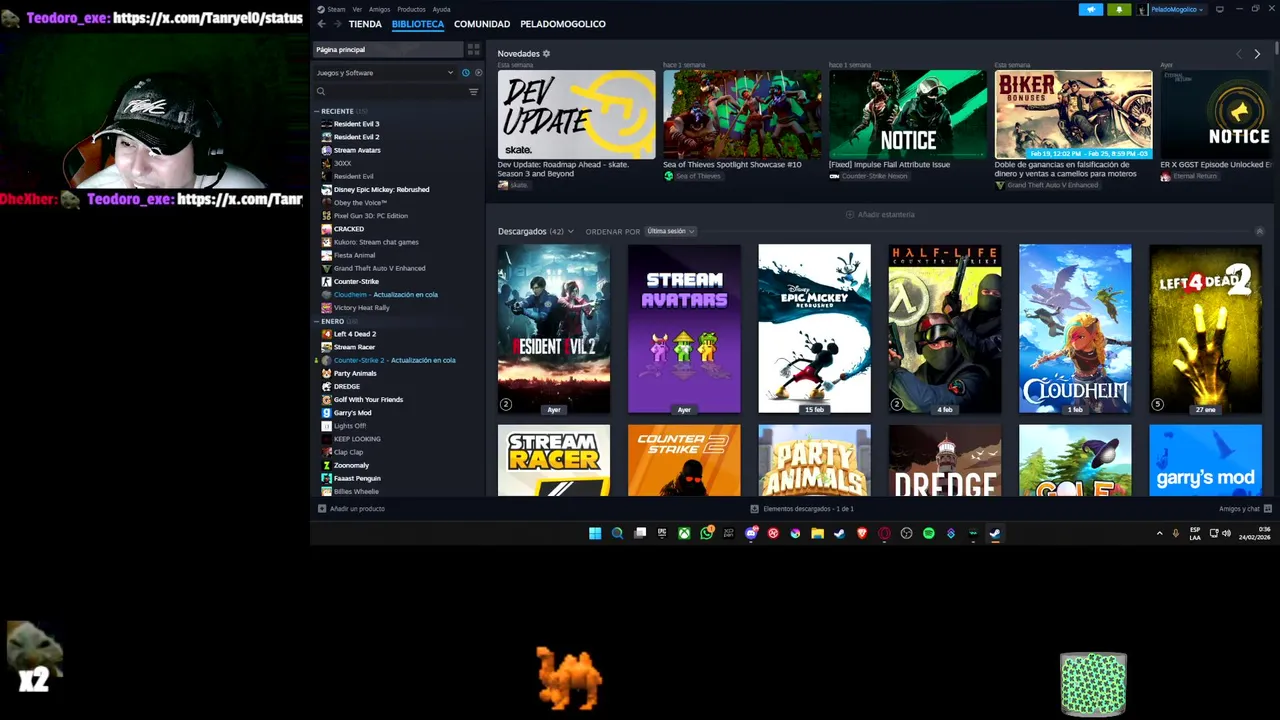Screen dimensions: 1280x720
Task: Show next Novedades with right arrow
Action: coord(1257,54)
